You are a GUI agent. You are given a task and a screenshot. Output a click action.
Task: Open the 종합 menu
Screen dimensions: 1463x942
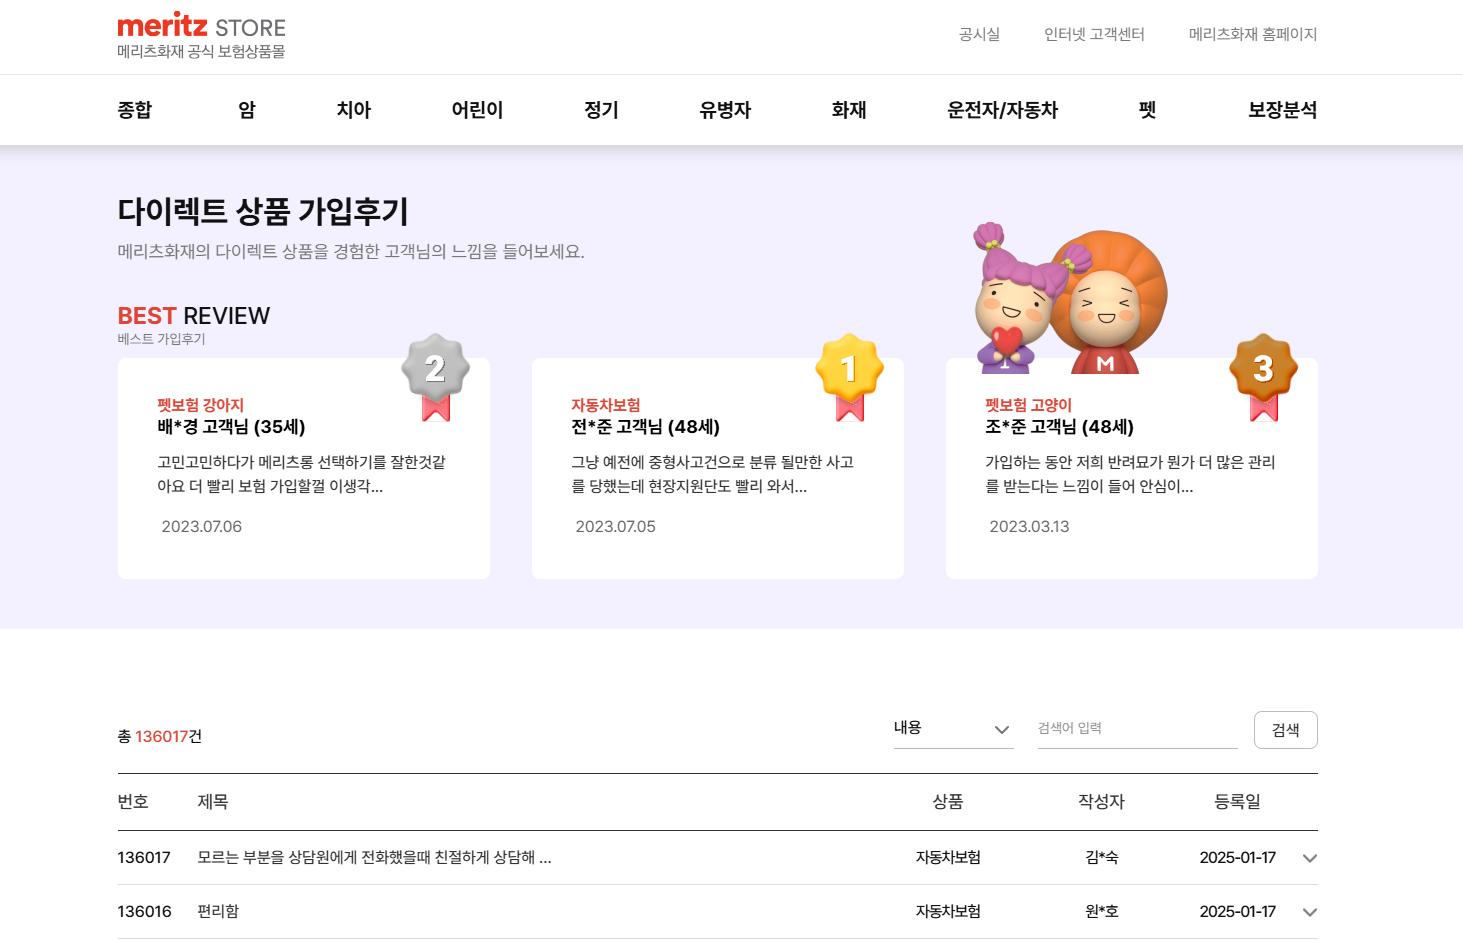coord(135,110)
